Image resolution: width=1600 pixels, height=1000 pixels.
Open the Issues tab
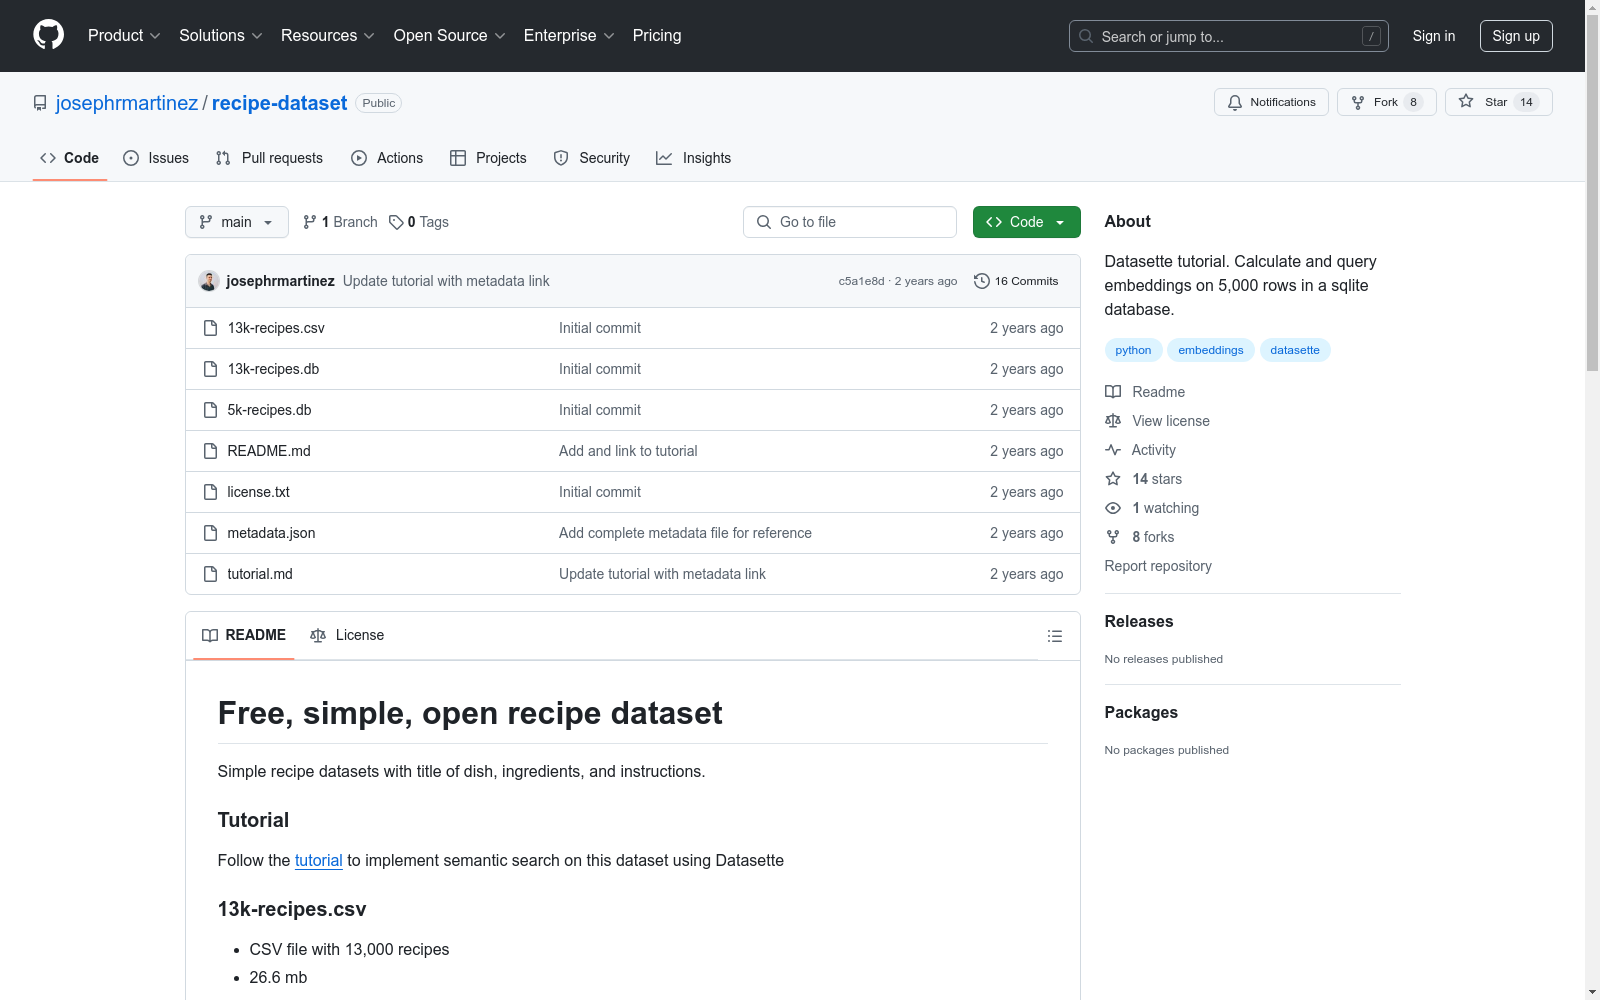coord(156,158)
